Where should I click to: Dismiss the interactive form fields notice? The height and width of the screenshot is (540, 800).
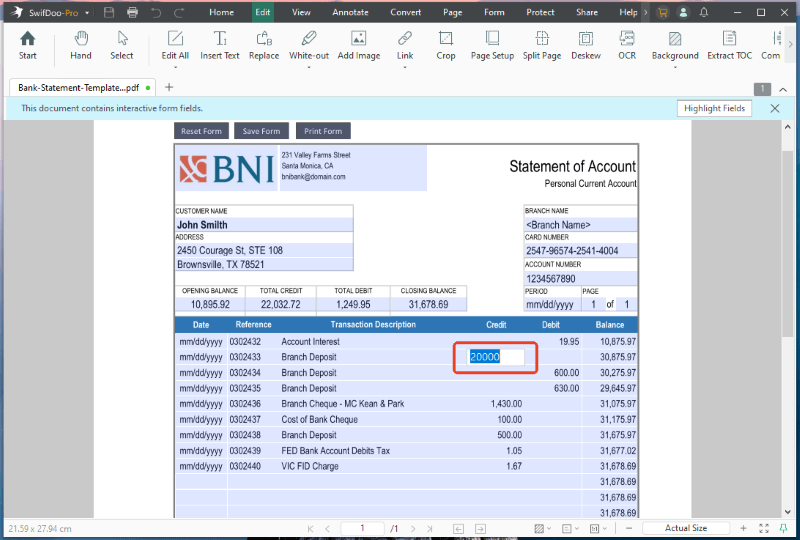(774, 108)
